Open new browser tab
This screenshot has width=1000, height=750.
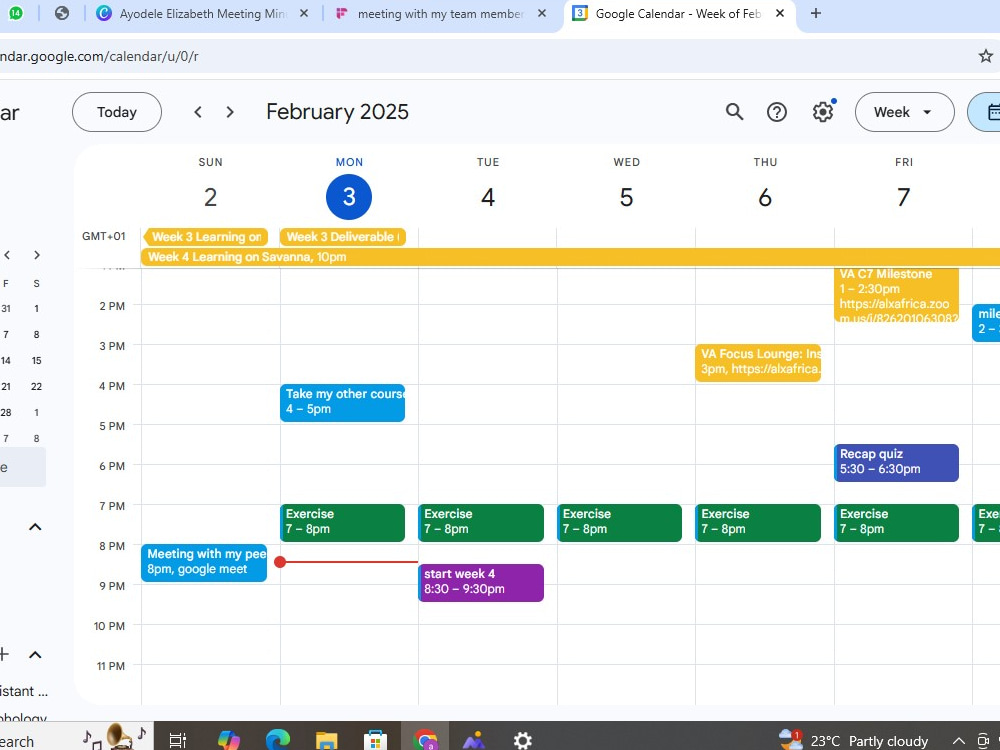coord(816,13)
